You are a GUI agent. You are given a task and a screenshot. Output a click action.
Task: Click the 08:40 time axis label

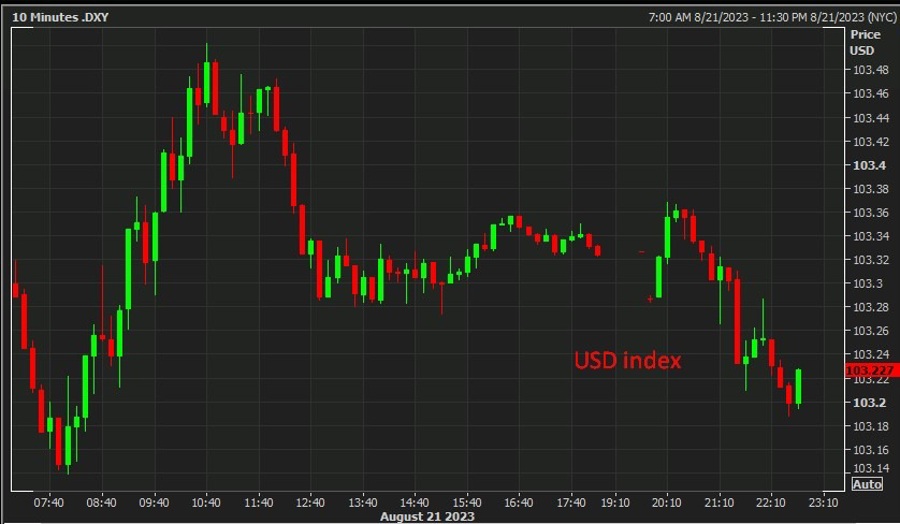point(102,503)
